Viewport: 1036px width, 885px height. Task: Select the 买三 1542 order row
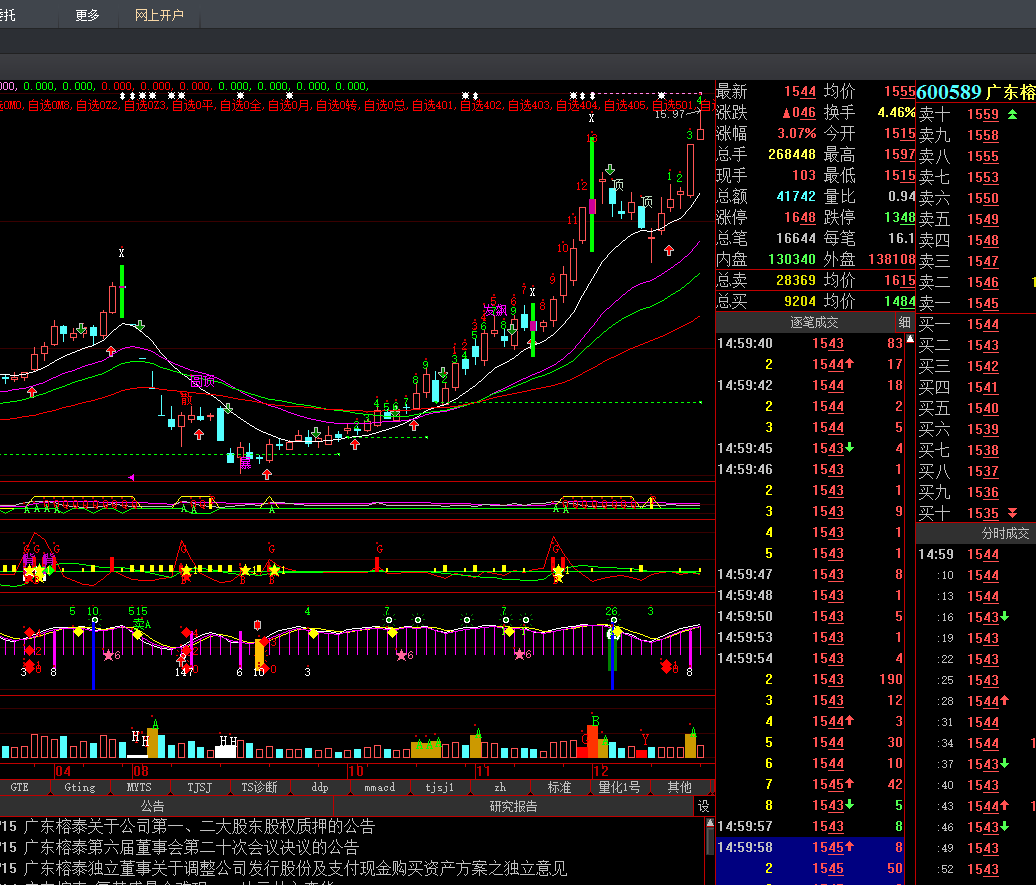coord(976,366)
